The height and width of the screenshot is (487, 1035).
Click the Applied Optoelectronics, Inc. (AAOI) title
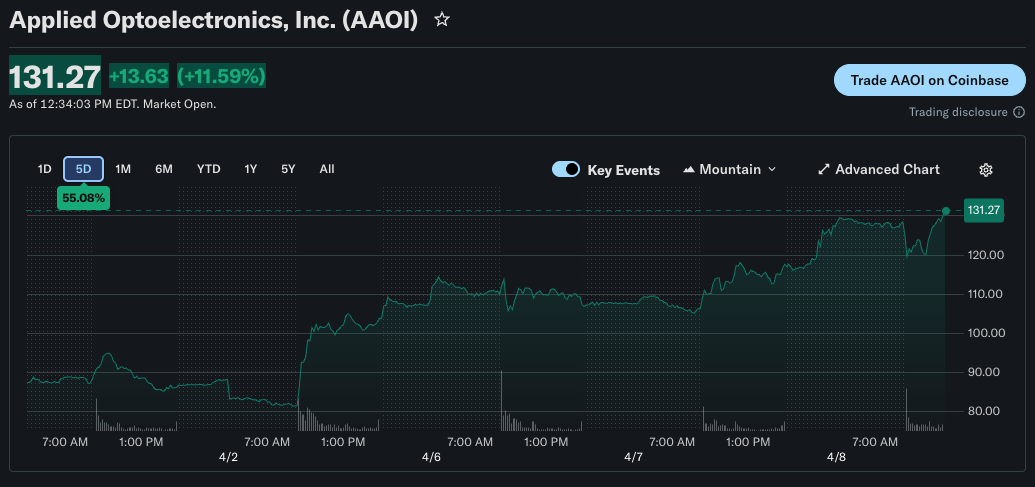pos(214,20)
